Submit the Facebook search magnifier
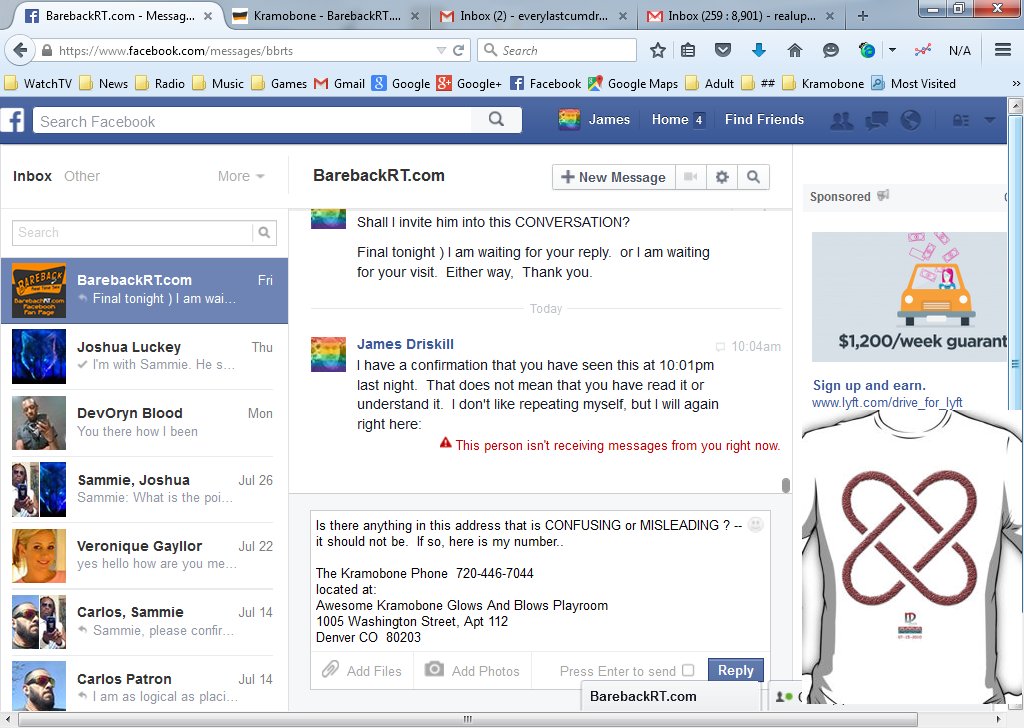 [x=496, y=119]
